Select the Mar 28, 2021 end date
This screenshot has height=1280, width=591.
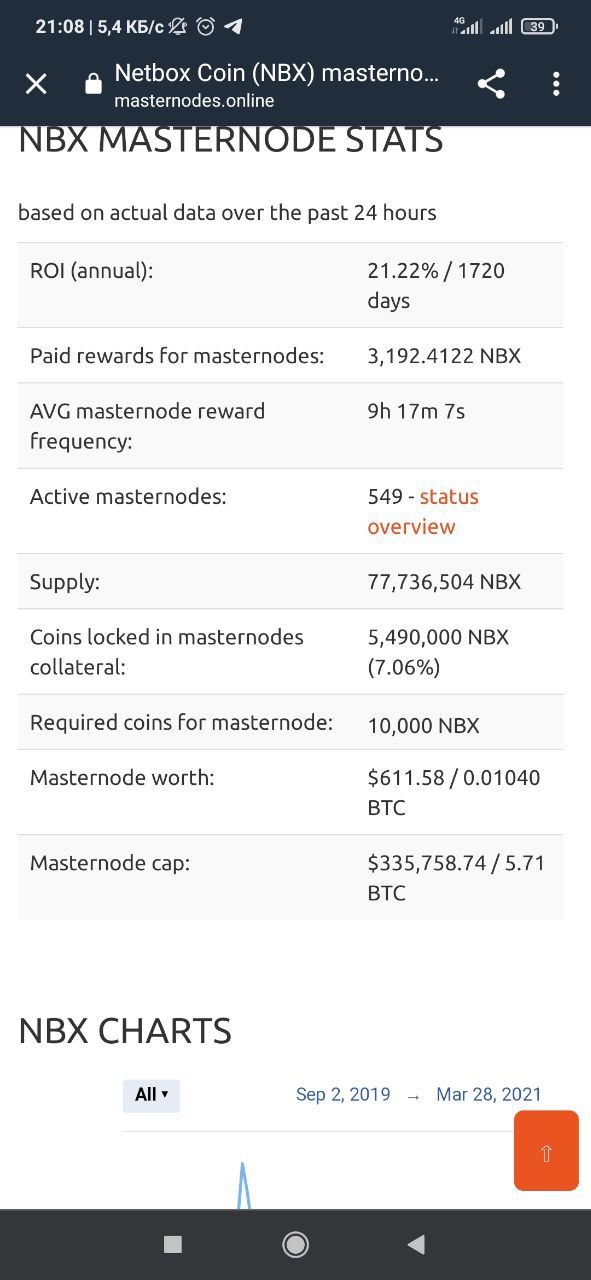(489, 1095)
